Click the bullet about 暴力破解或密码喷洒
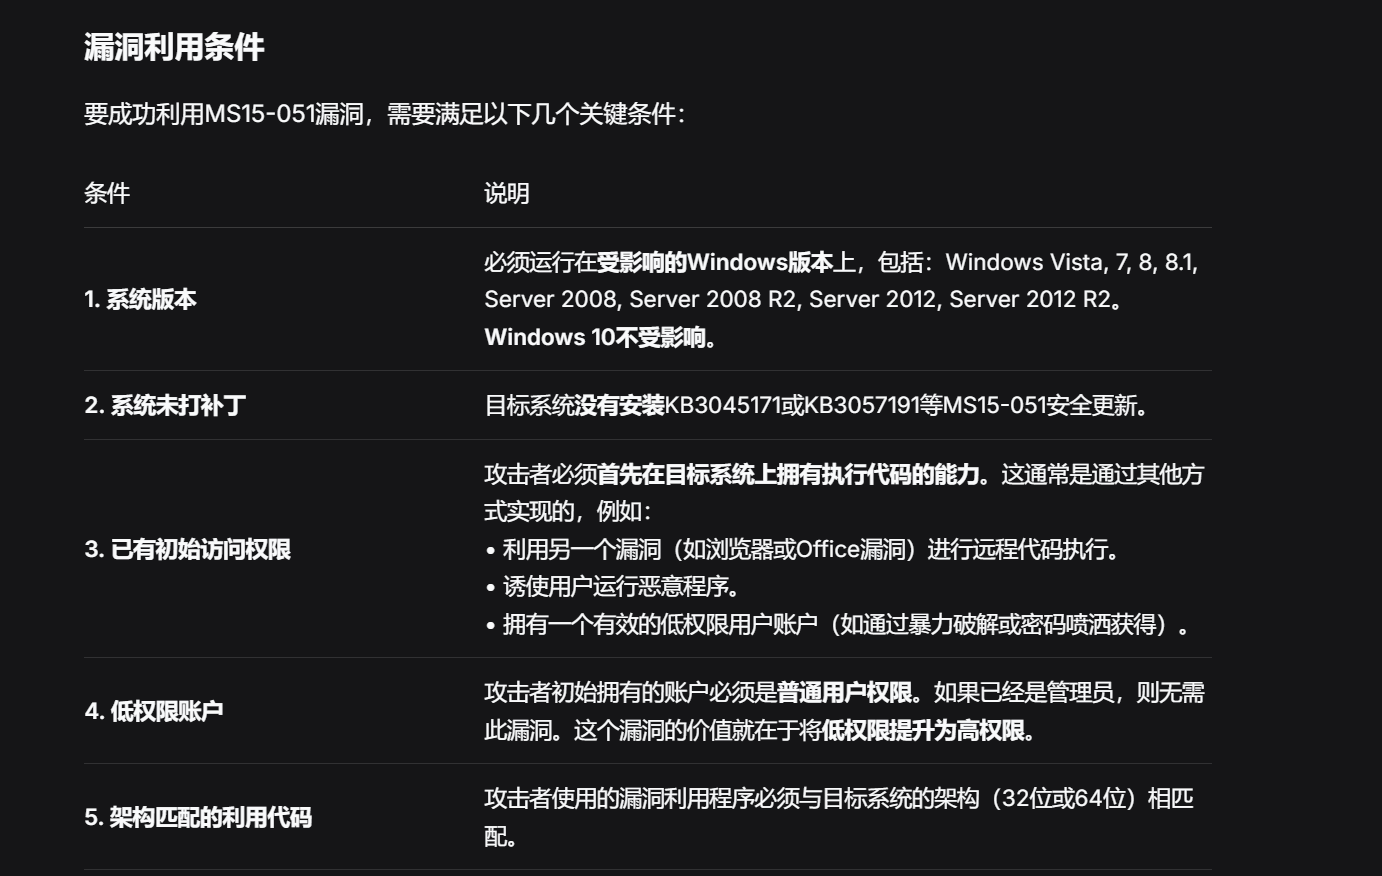Image resolution: width=1382 pixels, height=876 pixels. tap(838, 625)
